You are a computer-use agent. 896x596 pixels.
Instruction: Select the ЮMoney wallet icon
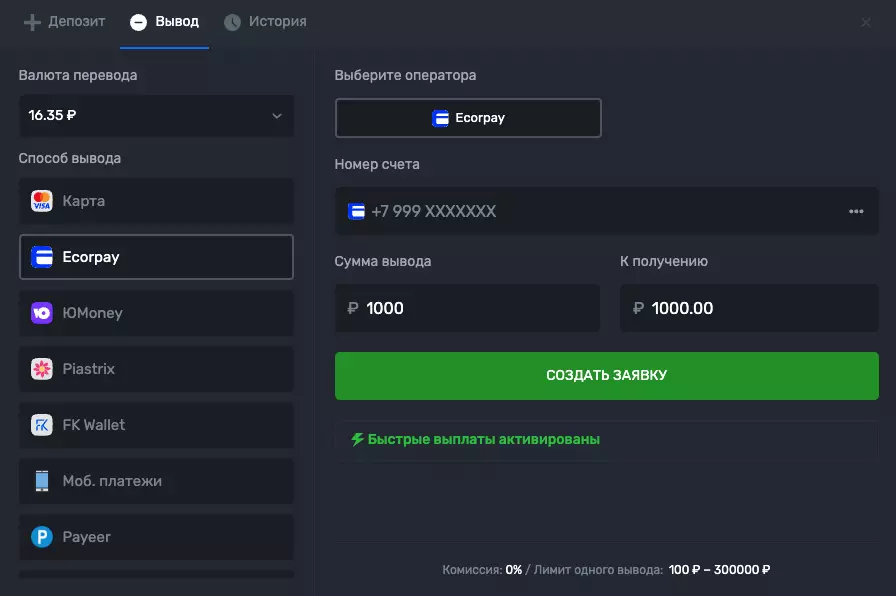(40, 313)
